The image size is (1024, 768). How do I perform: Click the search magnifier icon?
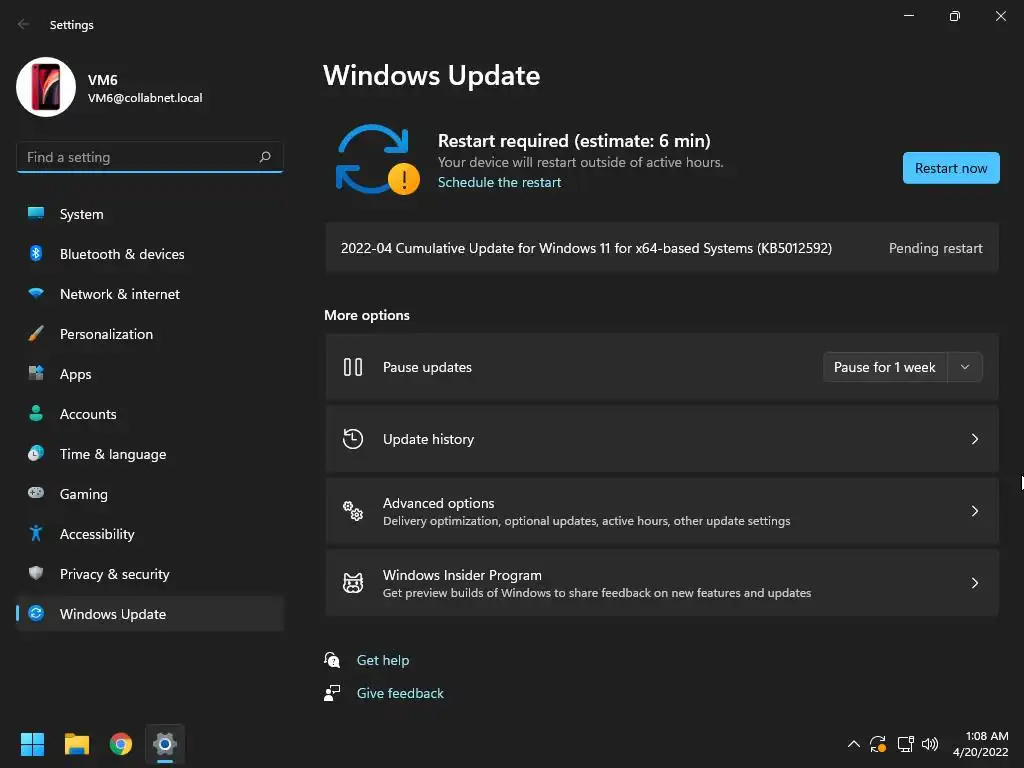[x=265, y=157]
